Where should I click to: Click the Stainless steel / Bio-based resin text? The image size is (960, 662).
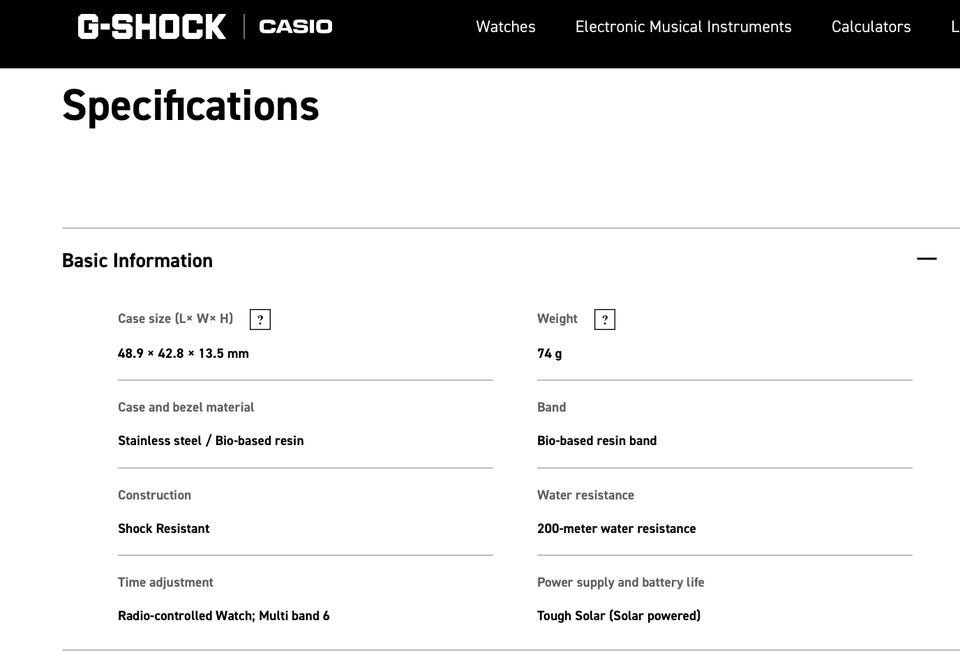(211, 440)
